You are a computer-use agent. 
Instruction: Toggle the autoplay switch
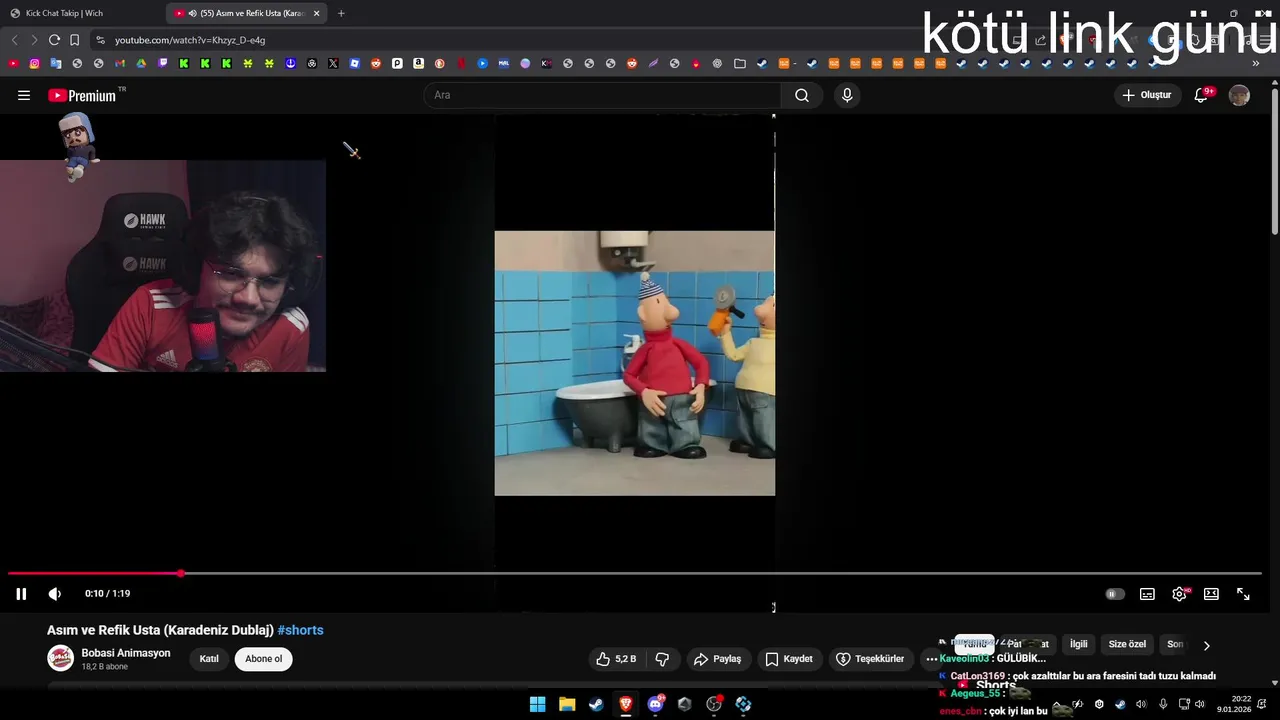pos(1114,594)
